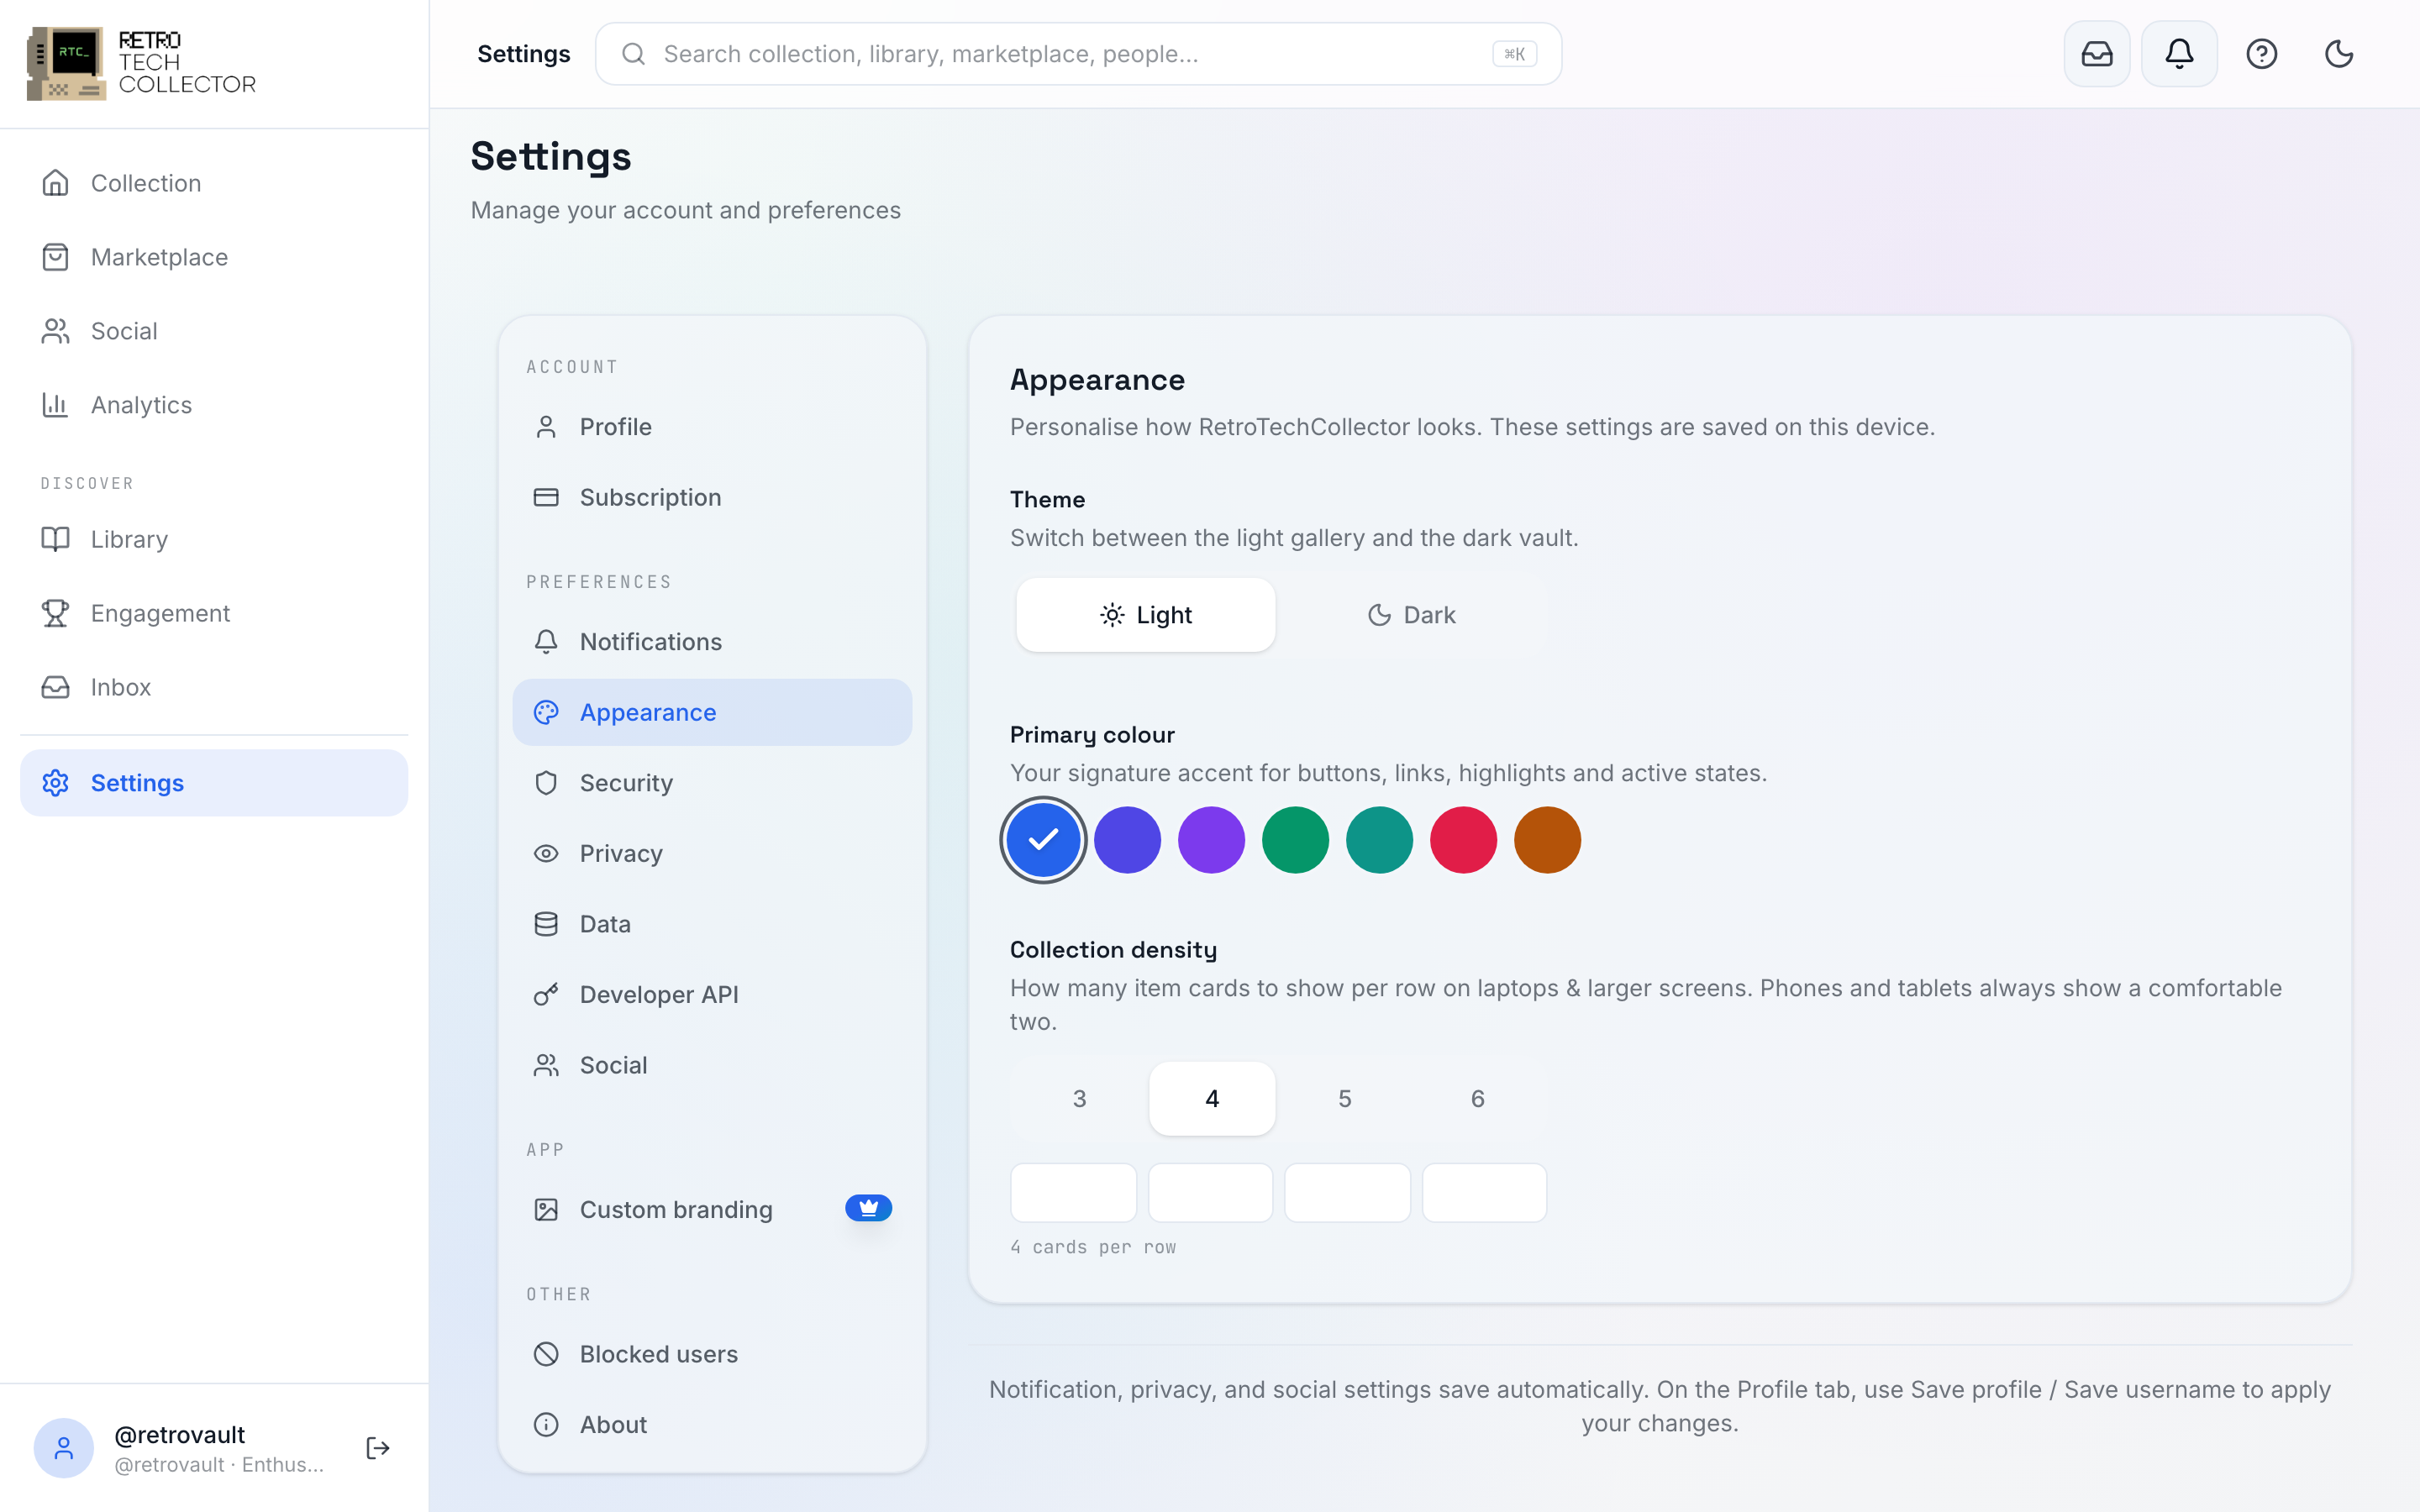Screen dimensions: 2420x1512
Task: Select the orange primary colour swatch
Action: tap(1547, 840)
